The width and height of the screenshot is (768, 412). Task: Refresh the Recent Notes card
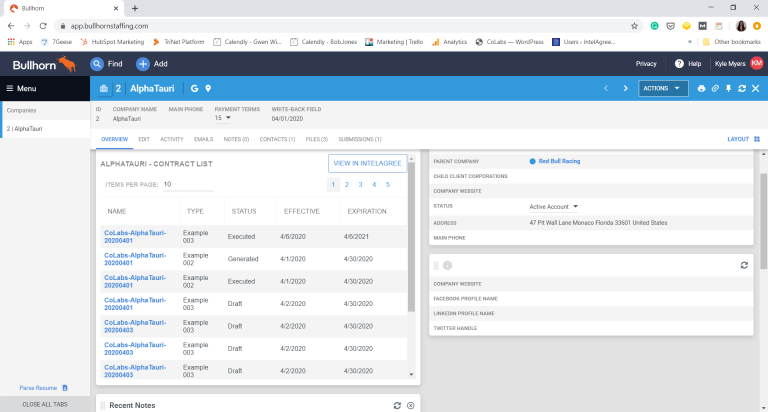tap(397, 405)
